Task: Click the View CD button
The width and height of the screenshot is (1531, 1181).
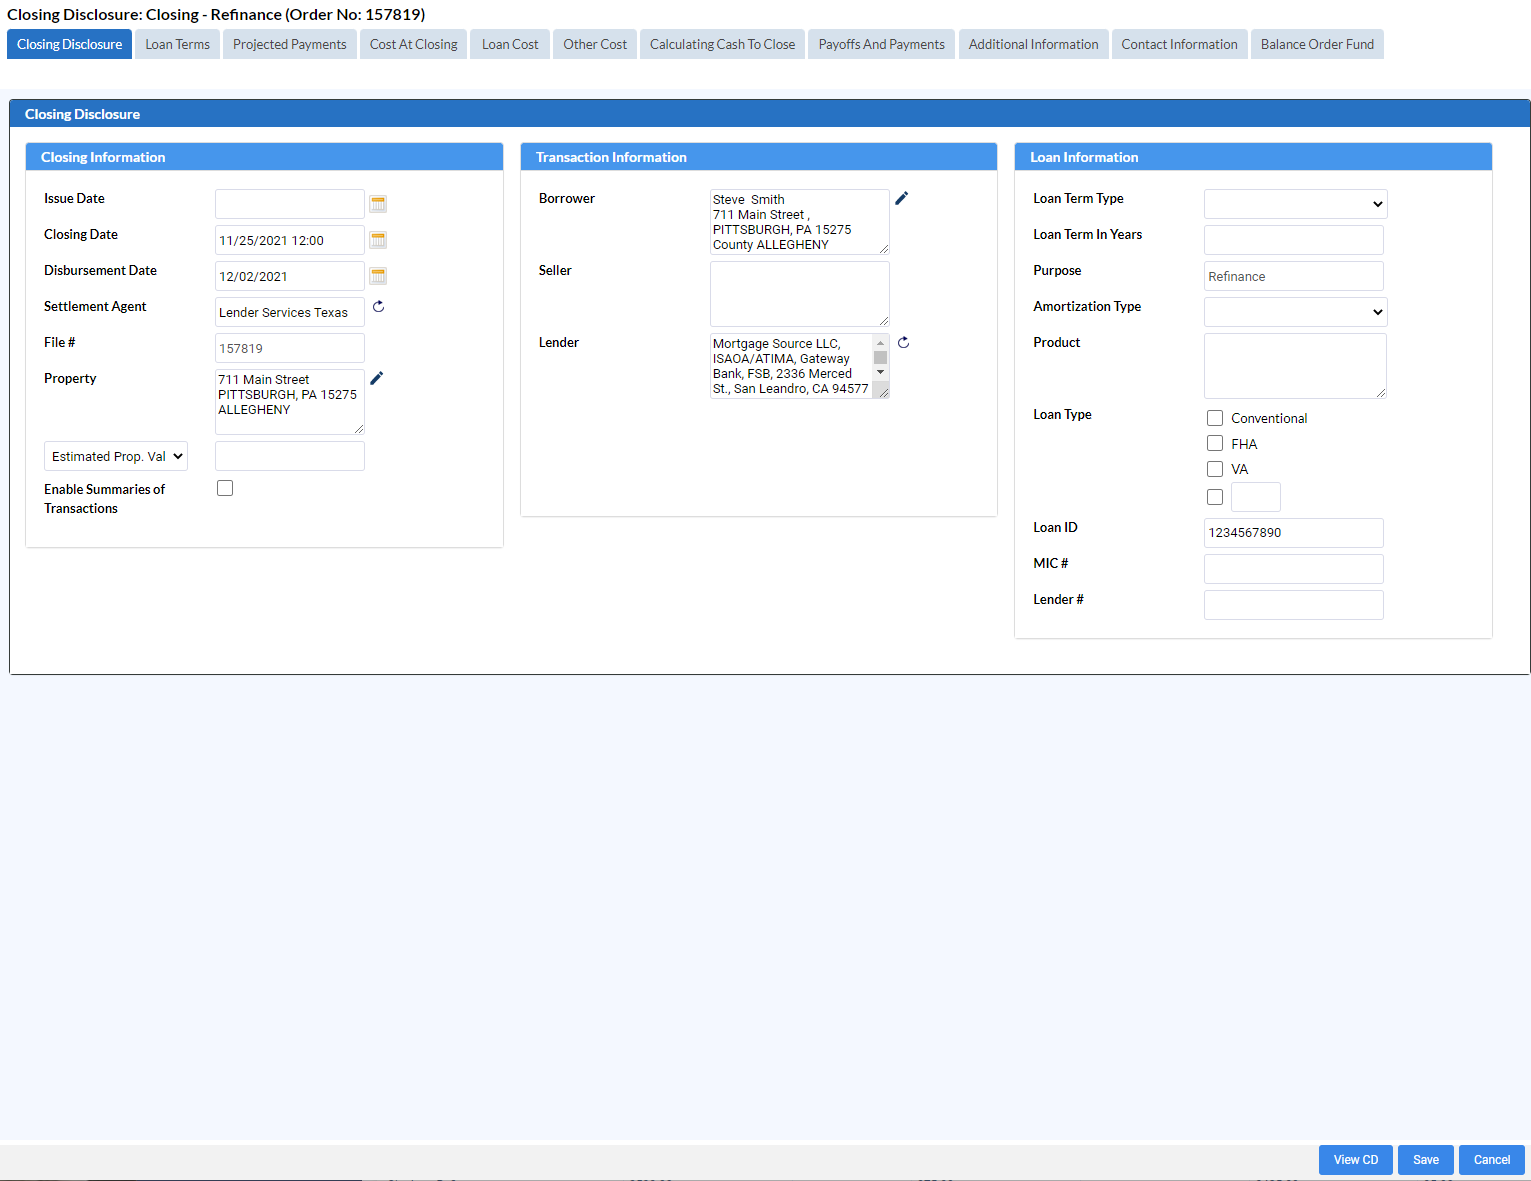Action: tap(1356, 1160)
